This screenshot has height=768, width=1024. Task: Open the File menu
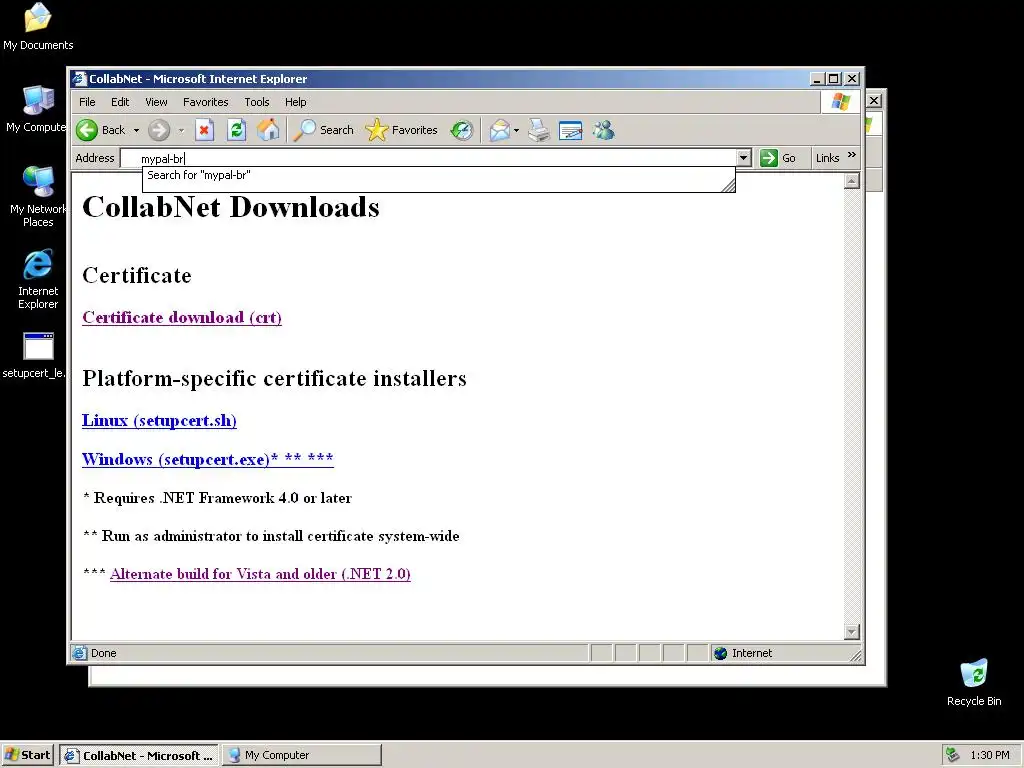coord(87,102)
